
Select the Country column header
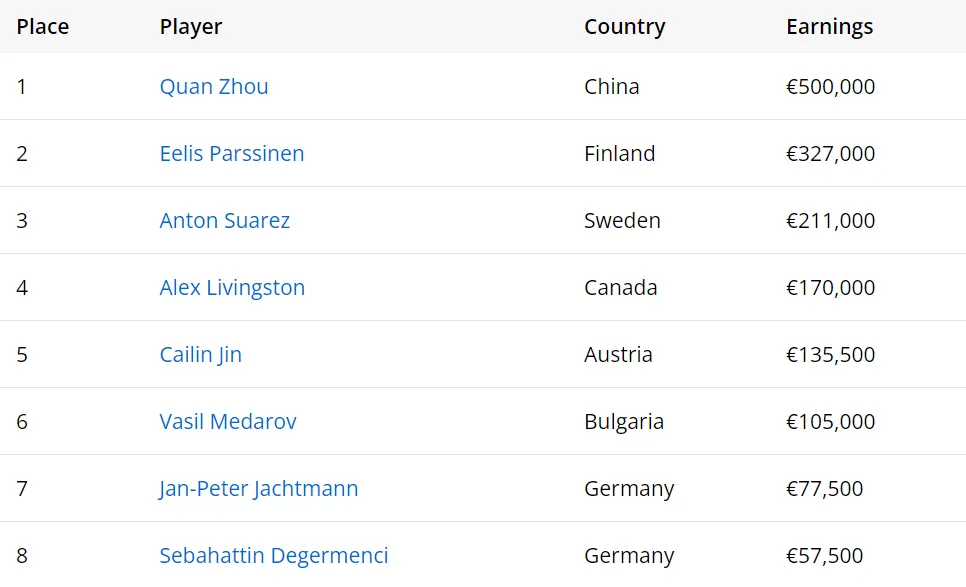[625, 27]
